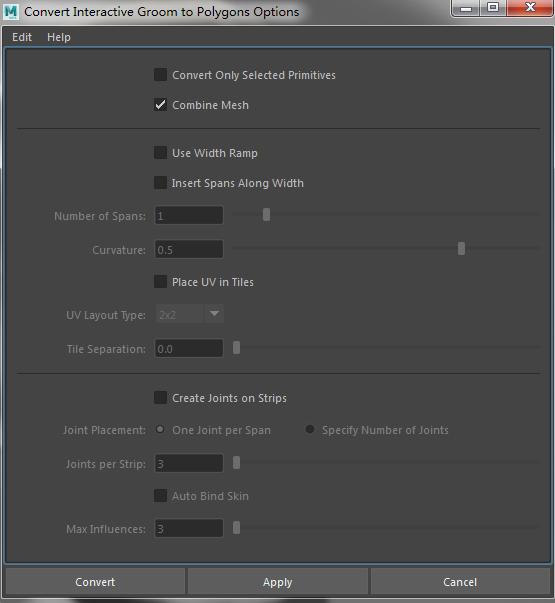555x603 pixels.
Task: Choose Specify Number of Joints option
Action: [x=310, y=429]
